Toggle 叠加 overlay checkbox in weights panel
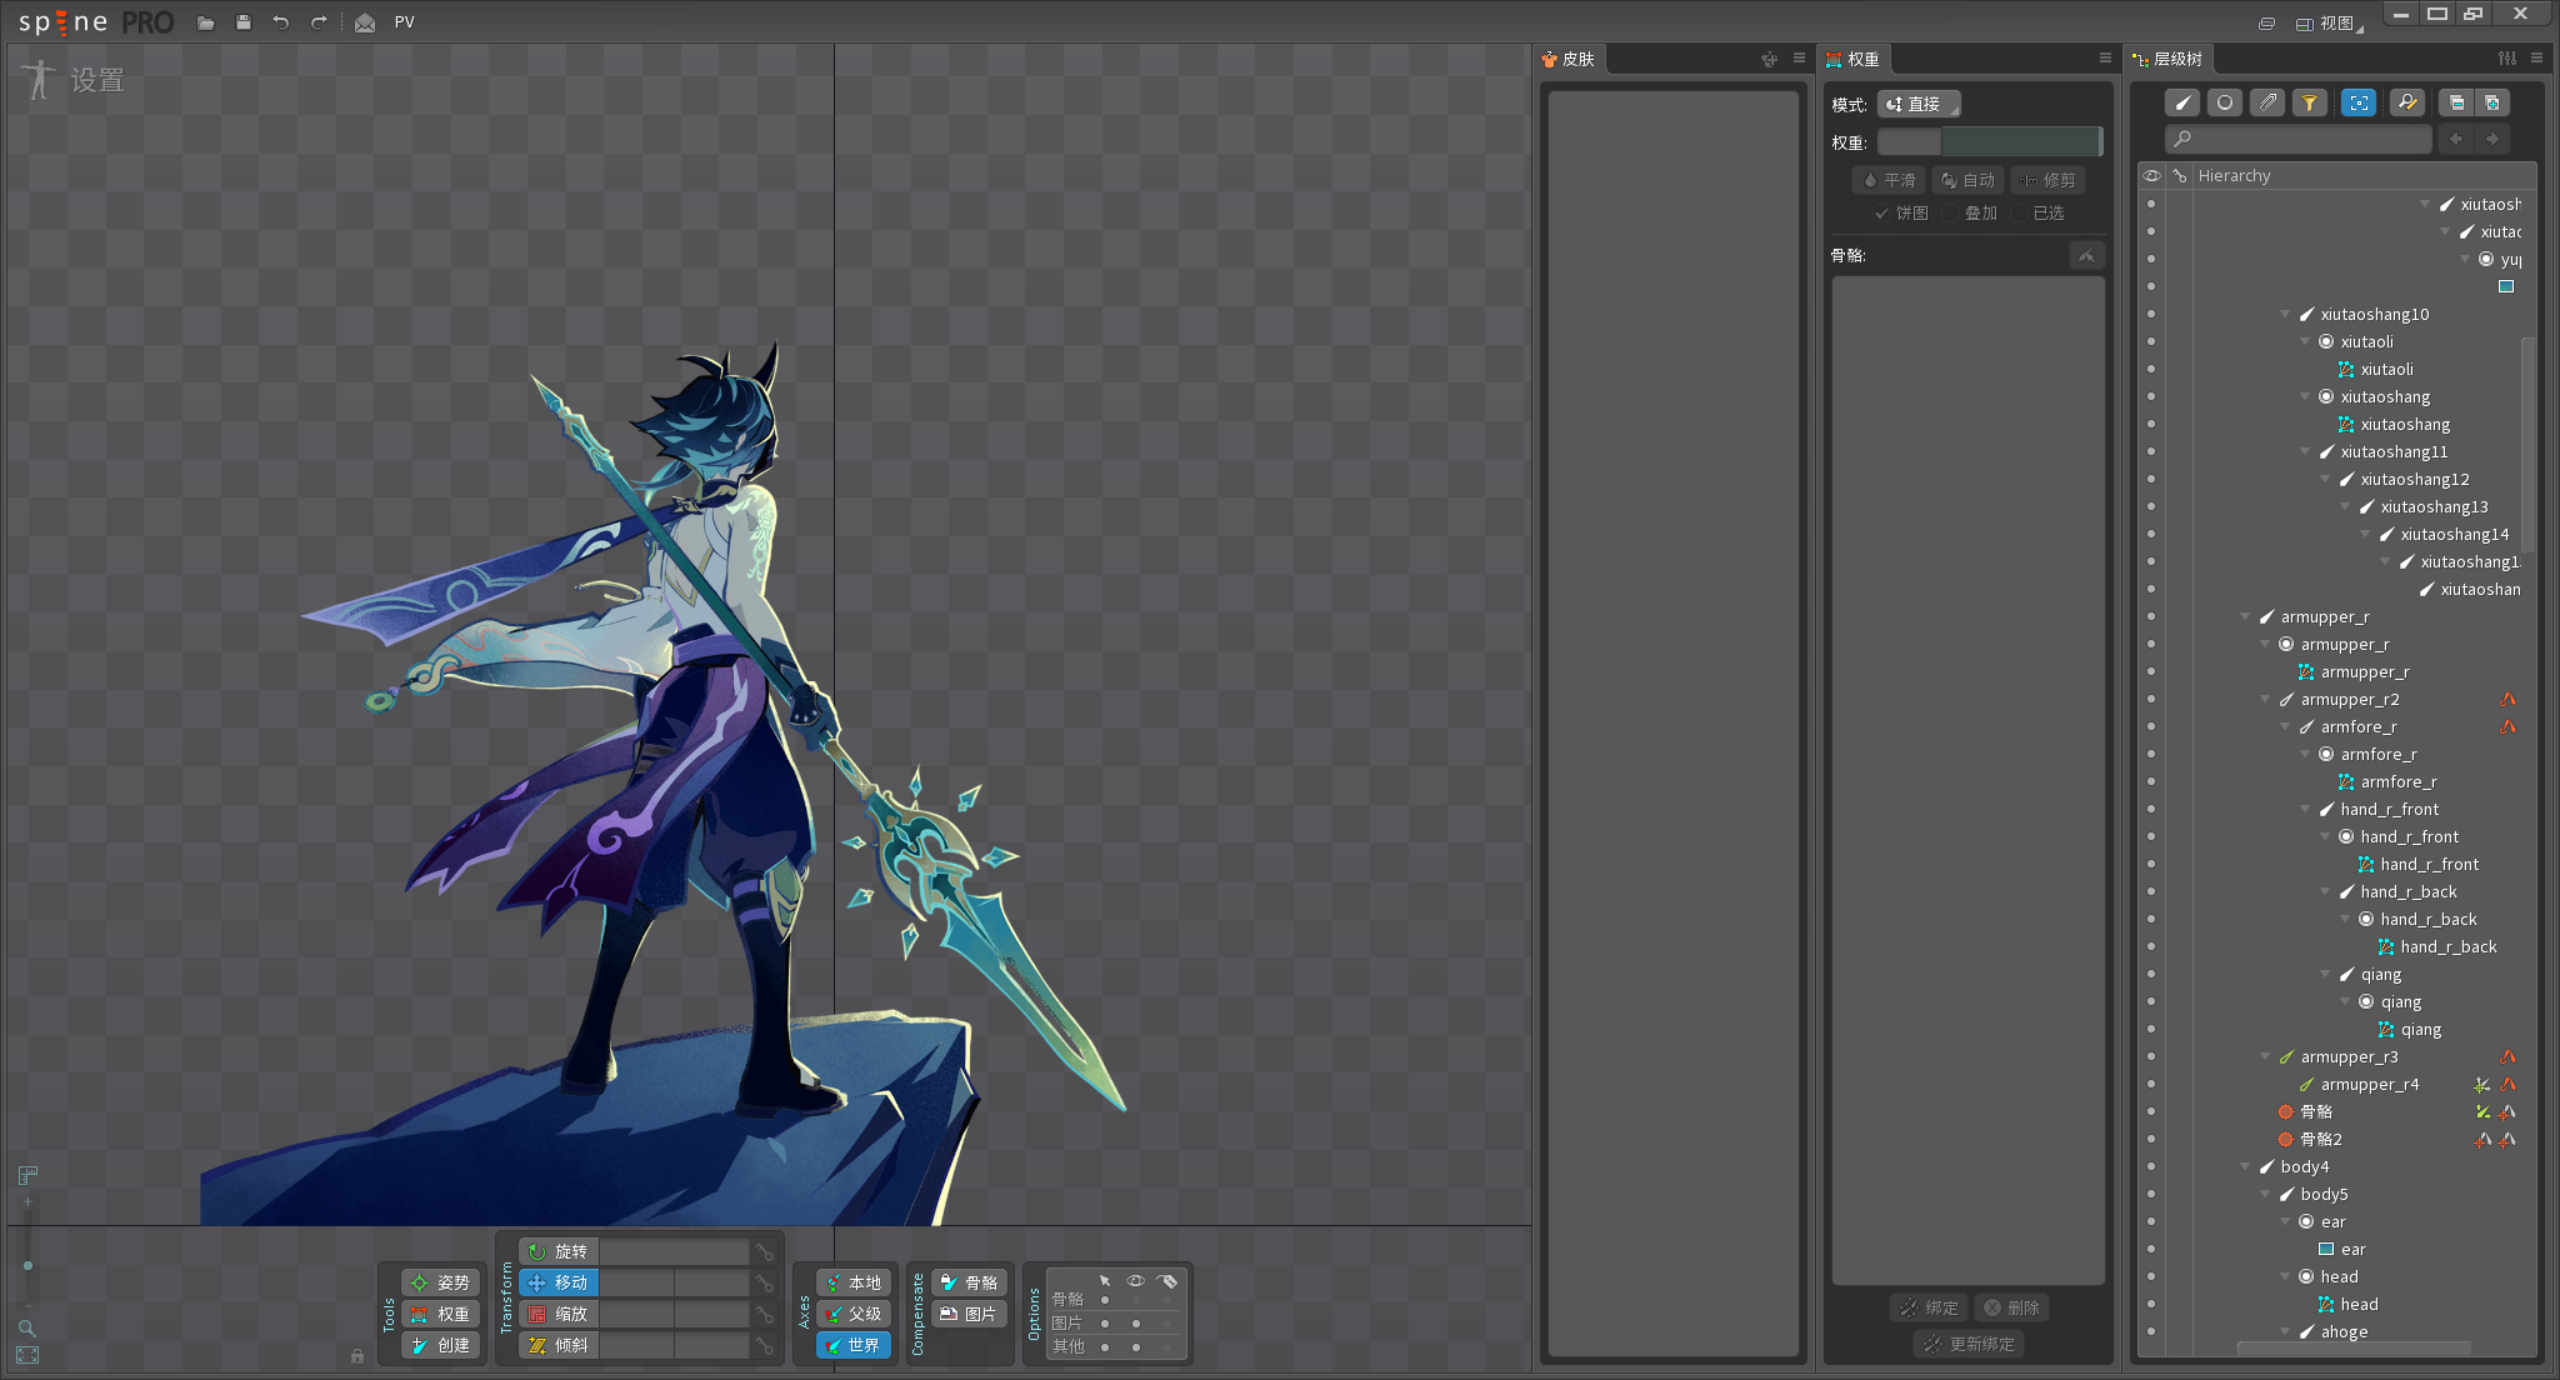2560x1380 pixels. coord(1950,213)
